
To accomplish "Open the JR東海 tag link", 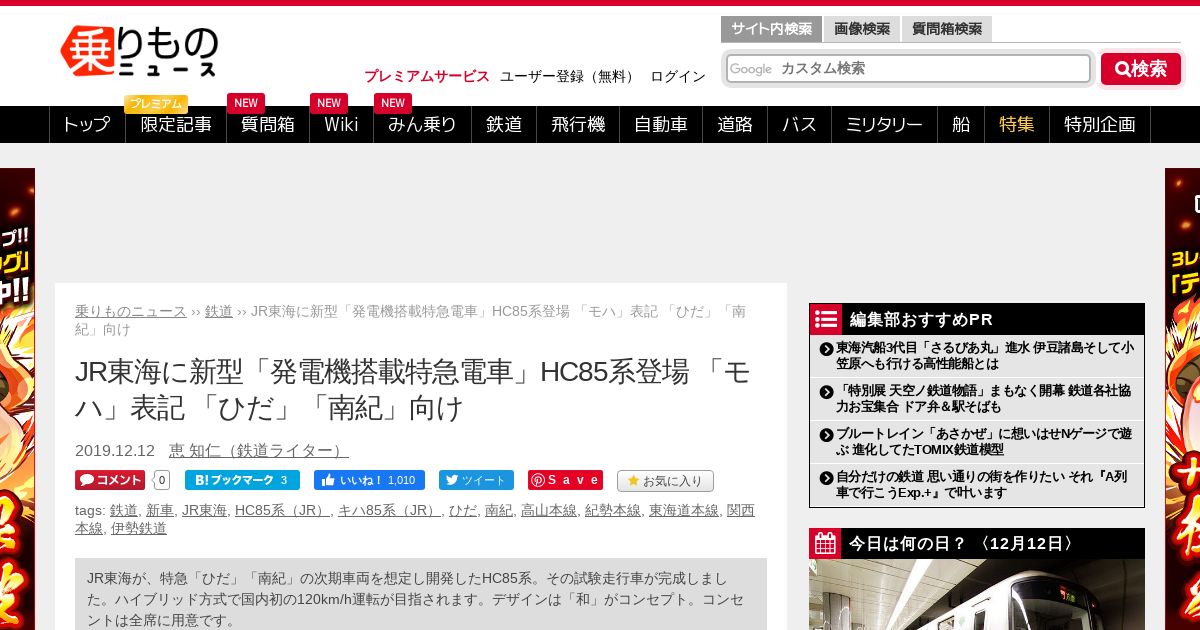I will [x=204, y=510].
